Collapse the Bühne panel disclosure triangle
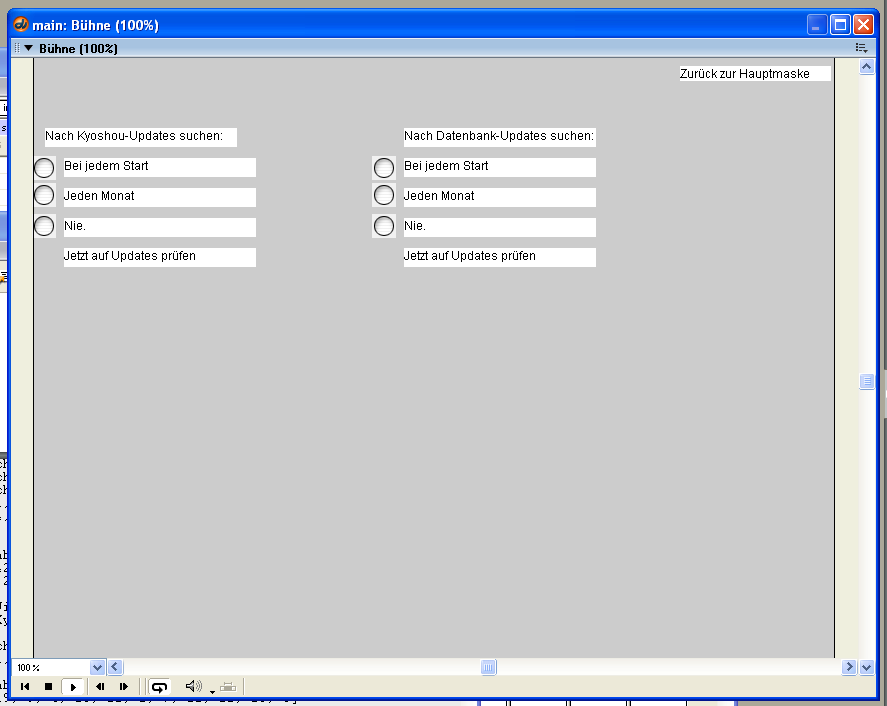 (x=29, y=48)
